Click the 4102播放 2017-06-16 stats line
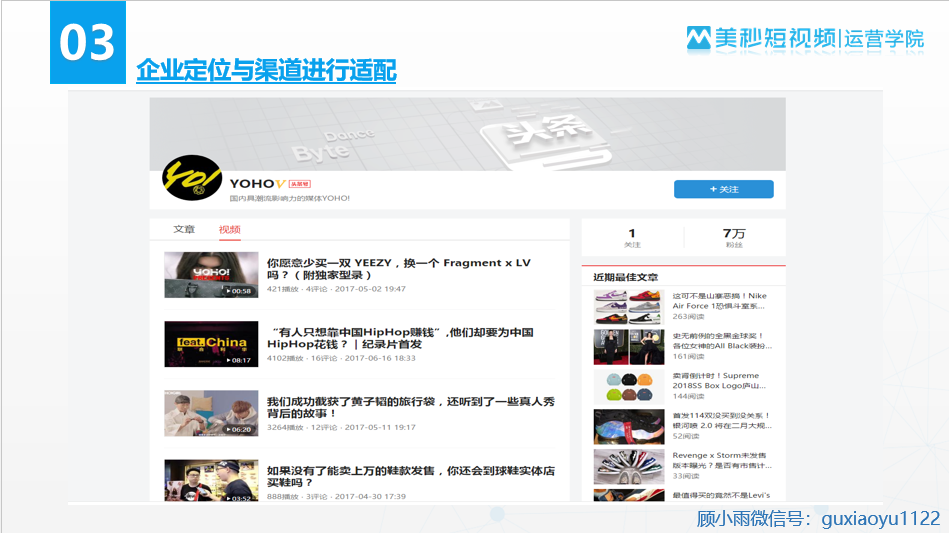The height and width of the screenshot is (533, 949). [x=341, y=358]
